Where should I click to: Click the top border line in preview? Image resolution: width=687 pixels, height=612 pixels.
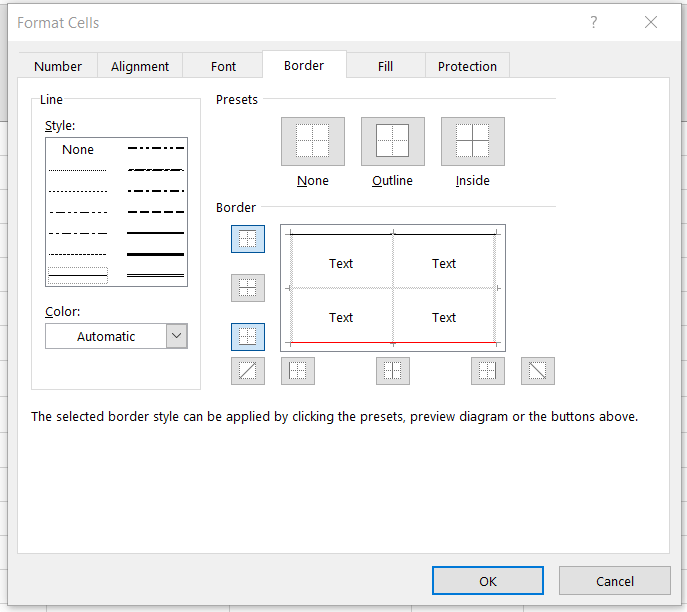click(393, 234)
